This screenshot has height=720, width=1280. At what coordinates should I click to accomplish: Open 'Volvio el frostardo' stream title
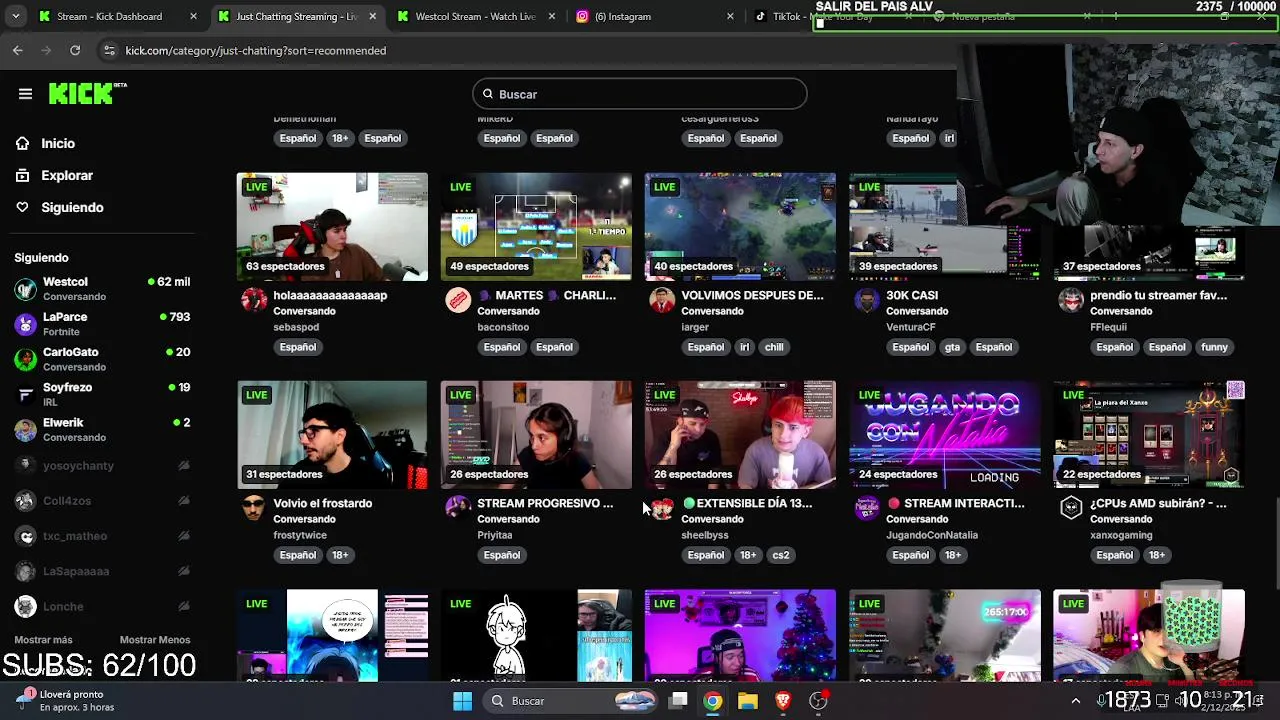[322, 503]
